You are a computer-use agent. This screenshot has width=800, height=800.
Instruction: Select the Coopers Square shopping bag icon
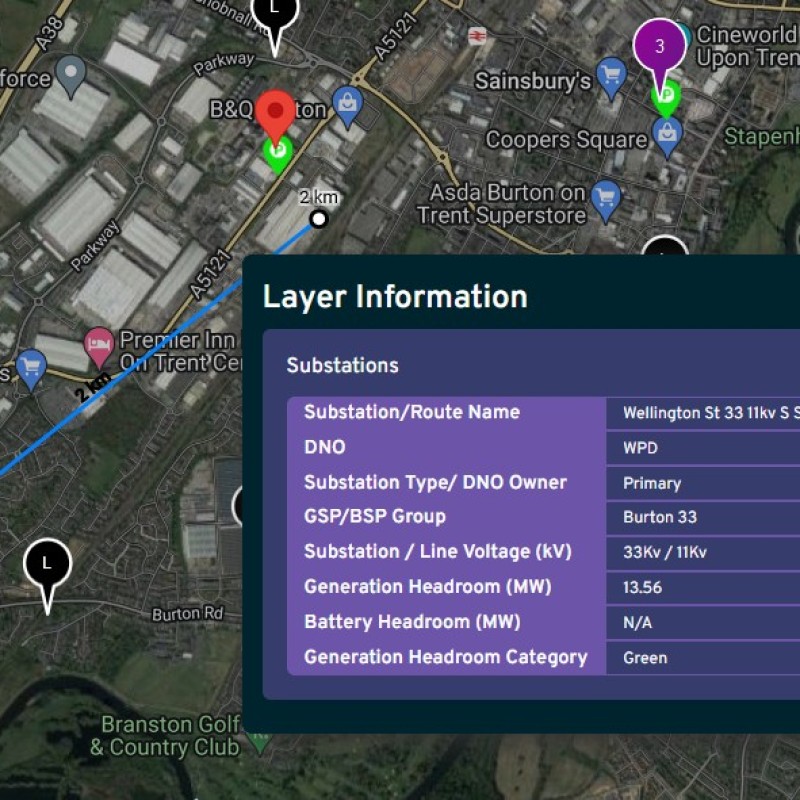(x=667, y=132)
